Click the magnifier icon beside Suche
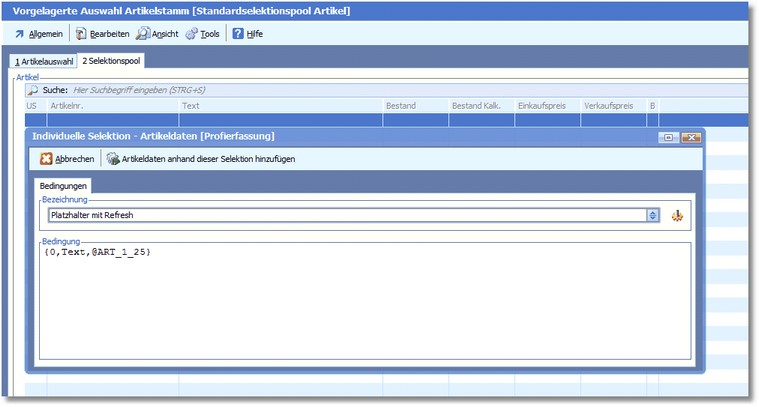Screen dimensions: 759x407 click(33, 90)
